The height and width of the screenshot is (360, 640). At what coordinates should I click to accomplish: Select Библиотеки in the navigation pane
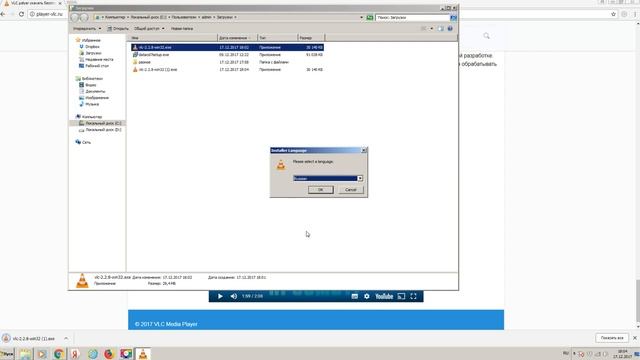pyautogui.click(x=89, y=78)
